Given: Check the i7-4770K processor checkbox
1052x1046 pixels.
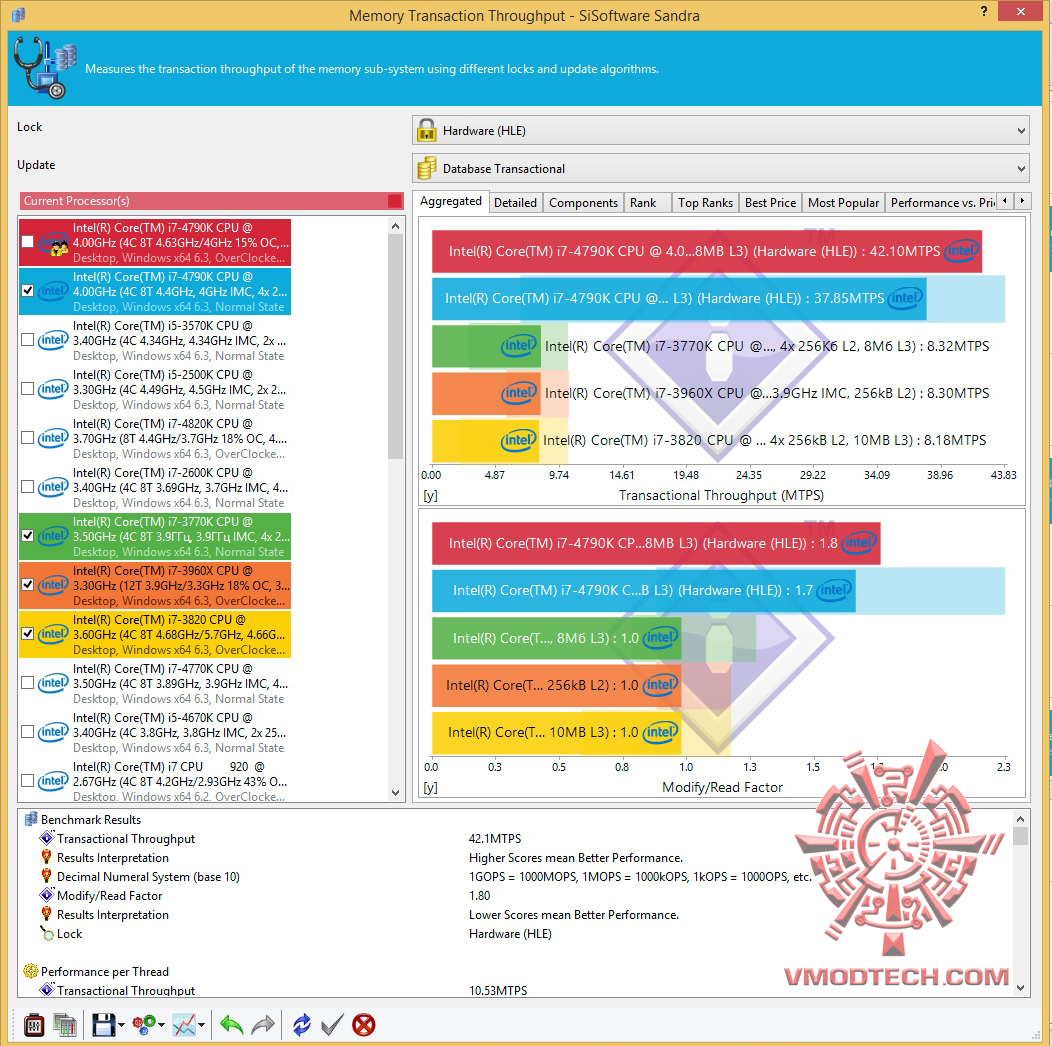Looking at the screenshot, I should pyautogui.click(x=28, y=682).
